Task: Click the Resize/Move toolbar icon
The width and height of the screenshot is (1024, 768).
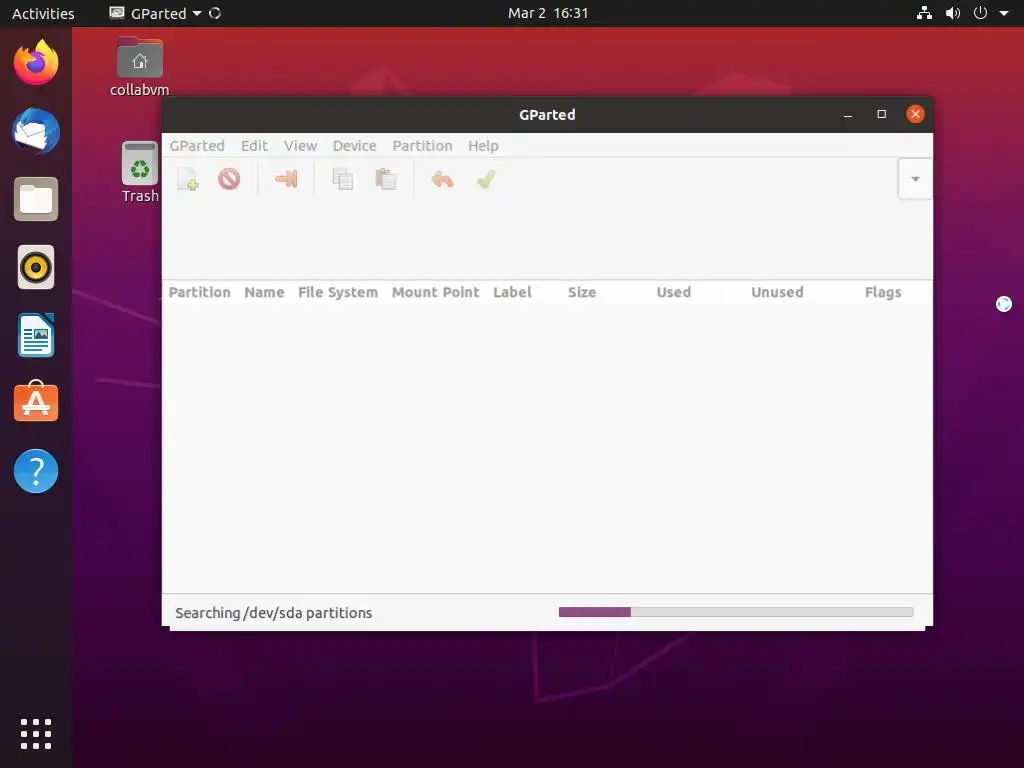Action: pos(286,179)
